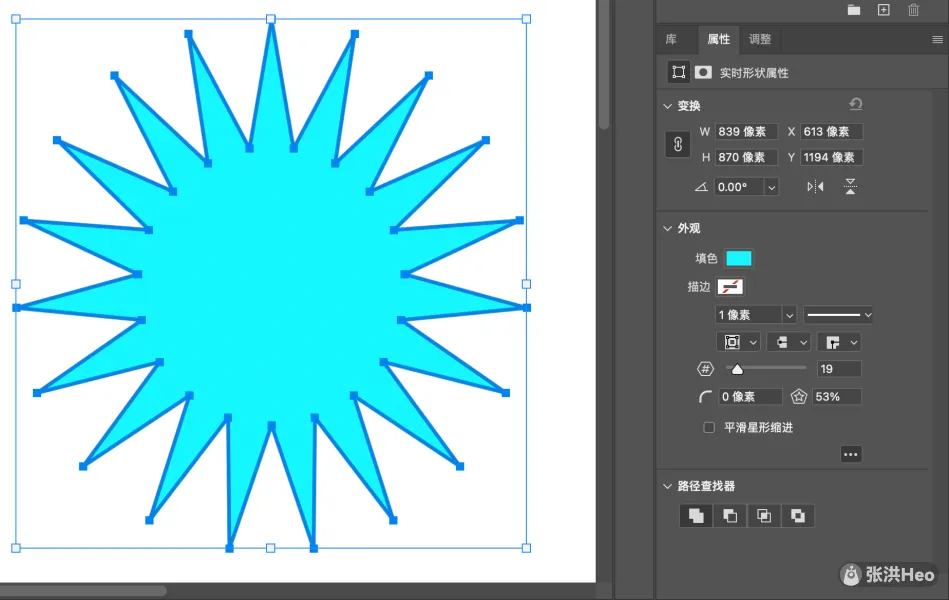The width and height of the screenshot is (949, 600).
Task: Click the cyan 填色 fill swatch
Action: coord(738,259)
